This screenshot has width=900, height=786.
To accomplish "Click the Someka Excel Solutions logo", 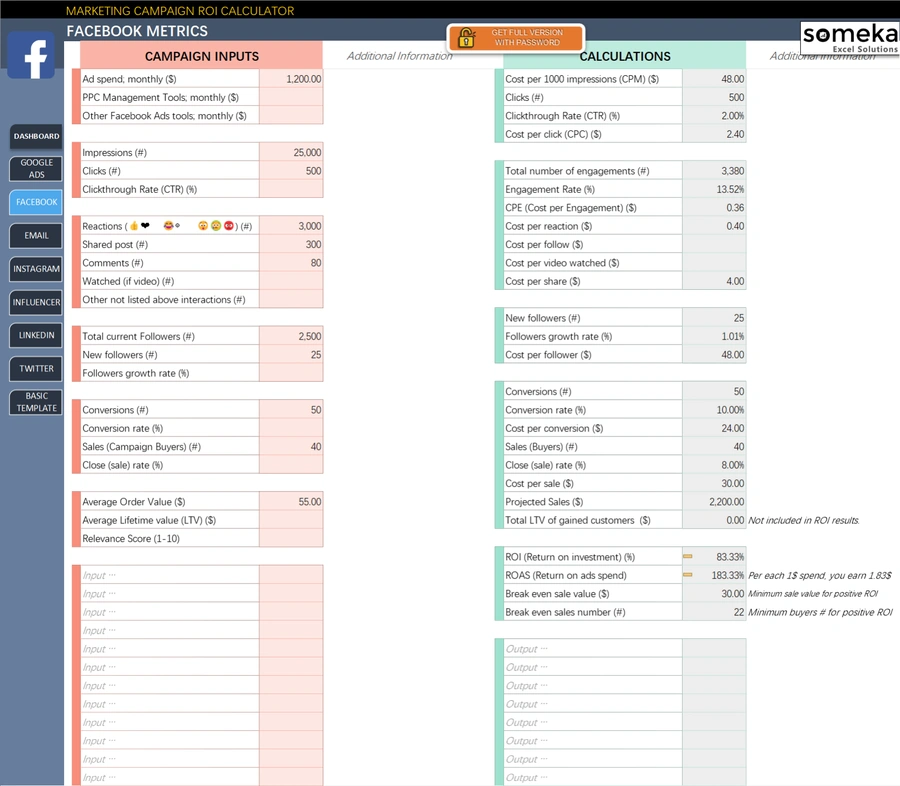I will pyautogui.click(x=850, y=38).
